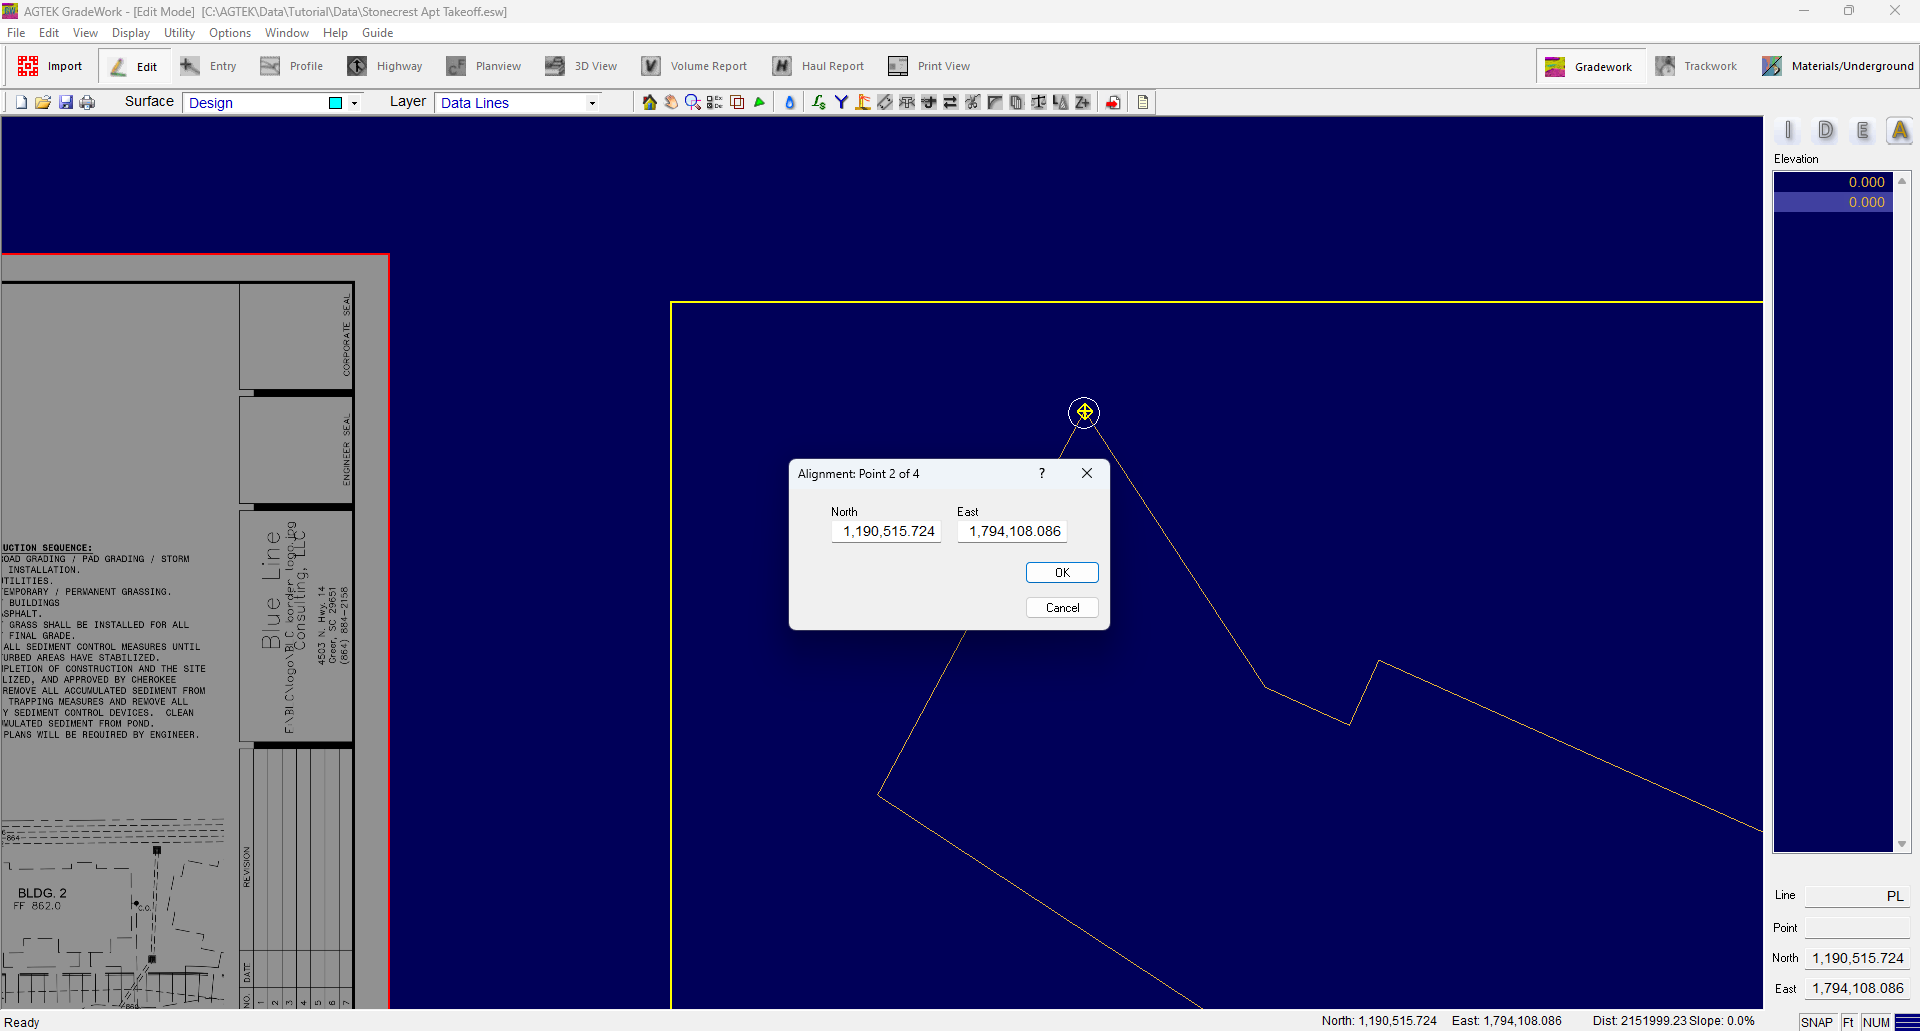
Task: Select the reverse direction arrows tool
Action: tap(950, 102)
